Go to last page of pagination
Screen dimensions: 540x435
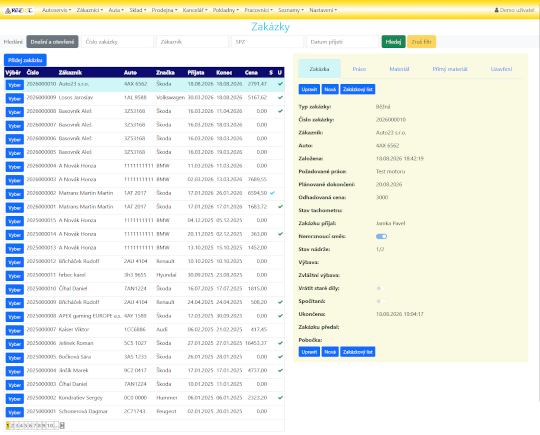(62, 426)
